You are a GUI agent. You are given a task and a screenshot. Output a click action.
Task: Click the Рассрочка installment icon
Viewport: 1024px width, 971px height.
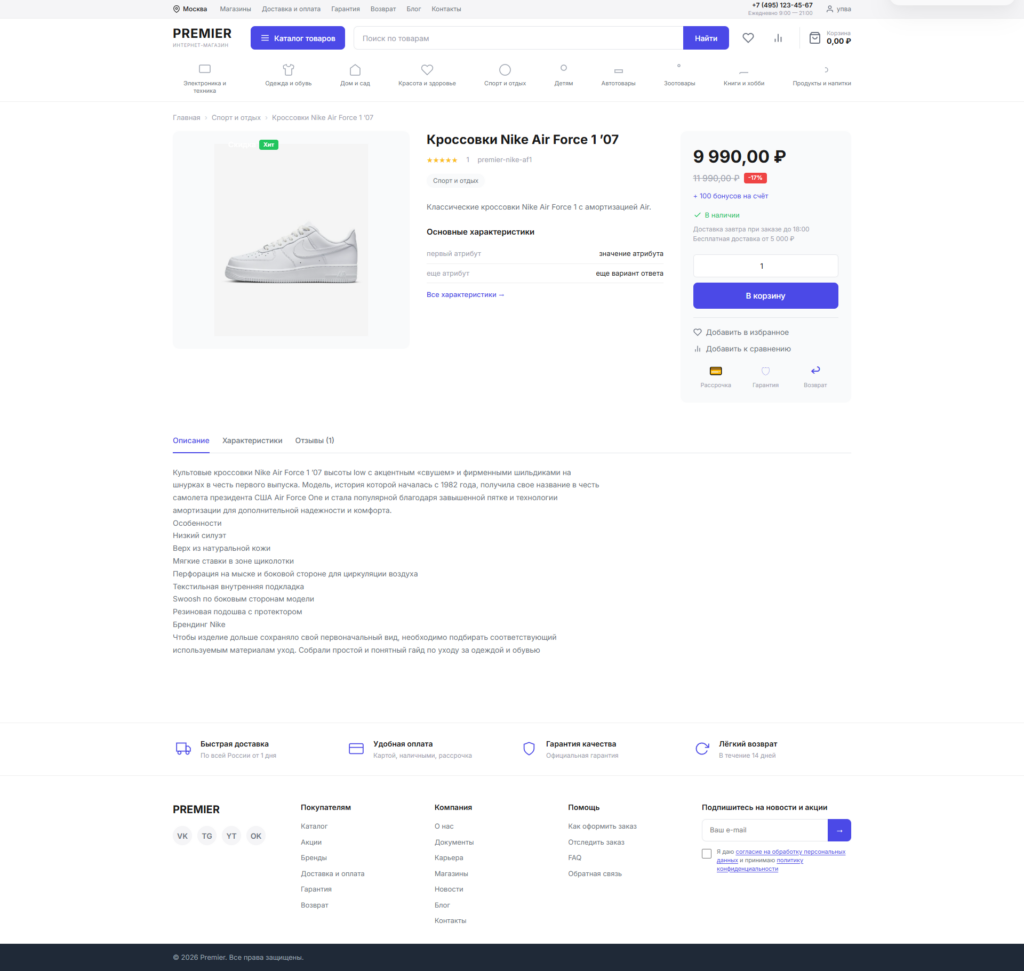pyautogui.click(x=716, y=371)
